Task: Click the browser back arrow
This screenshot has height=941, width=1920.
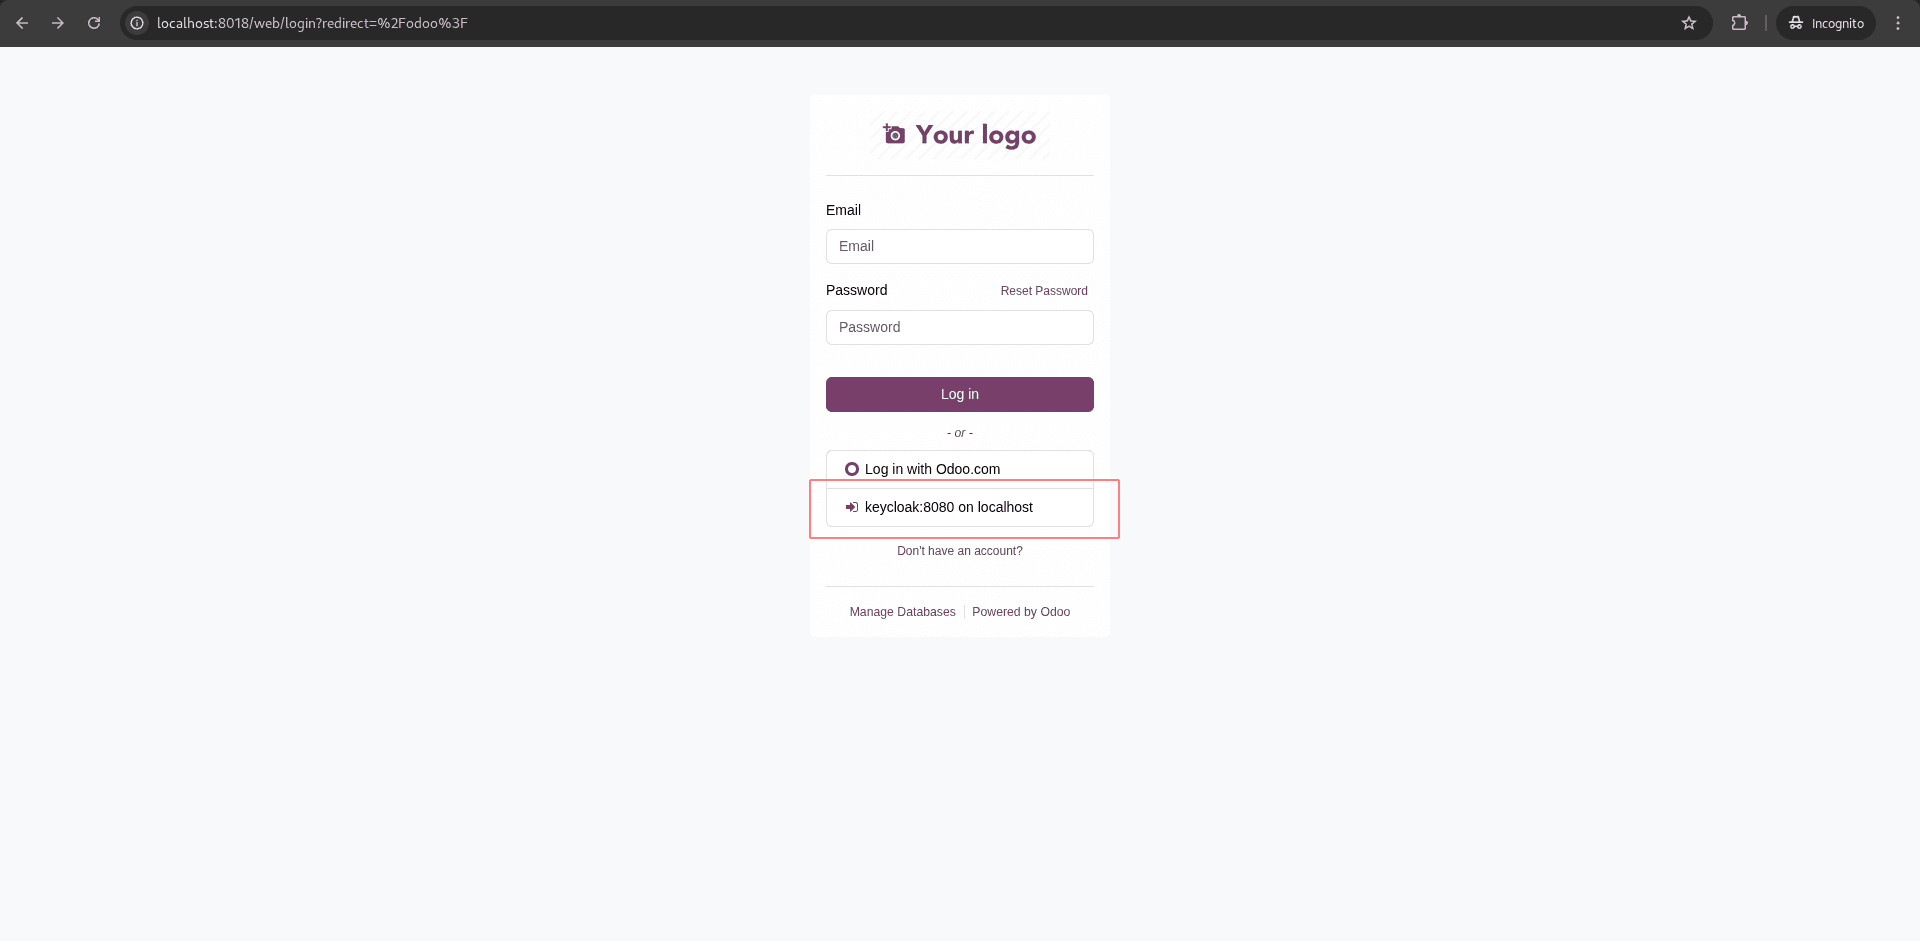Action: [22, 22]
